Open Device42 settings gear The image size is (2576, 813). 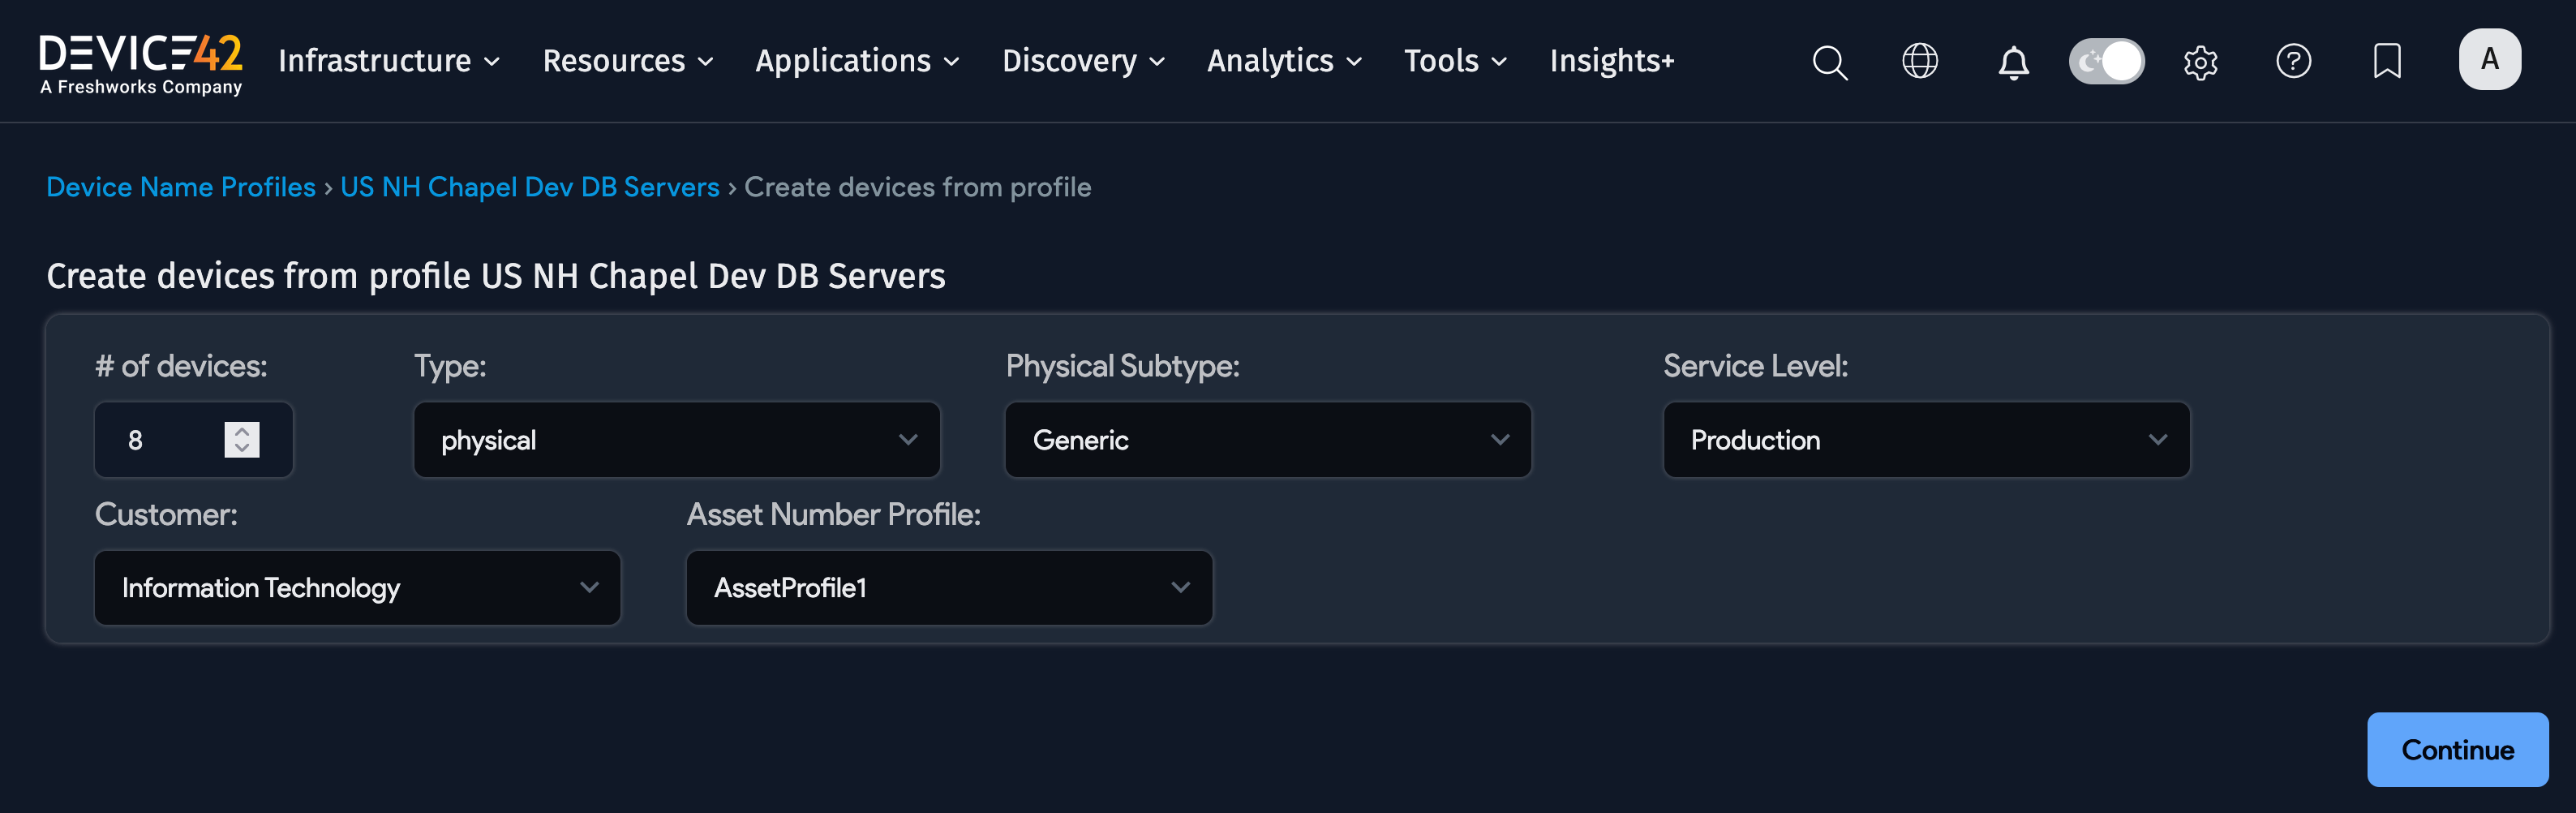coord(2200,62)
